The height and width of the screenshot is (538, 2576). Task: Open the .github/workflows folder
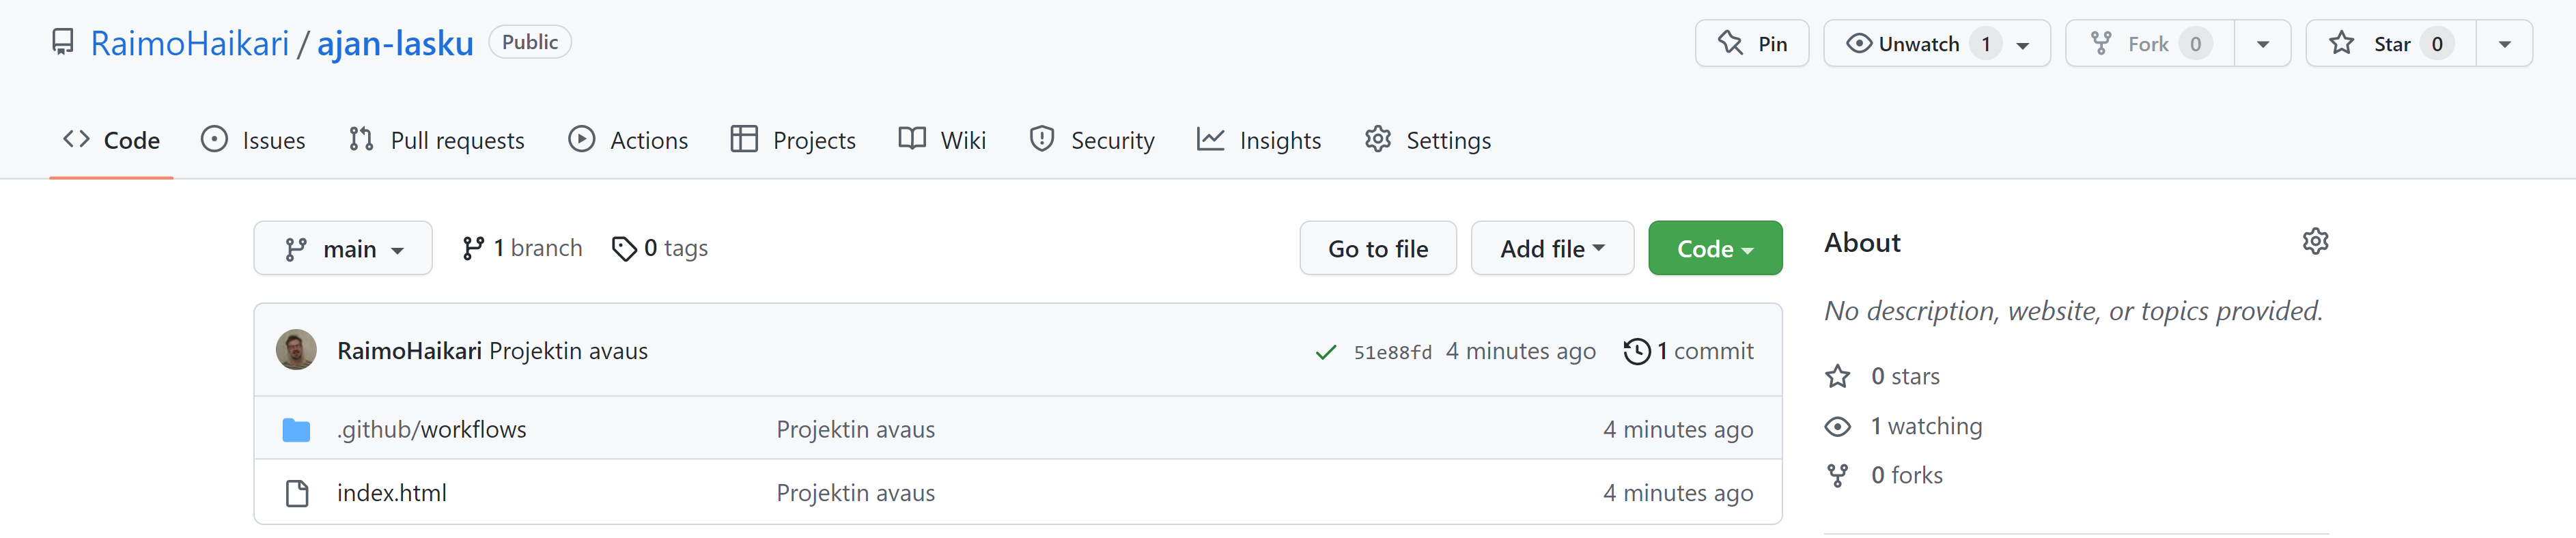point(432,428)
